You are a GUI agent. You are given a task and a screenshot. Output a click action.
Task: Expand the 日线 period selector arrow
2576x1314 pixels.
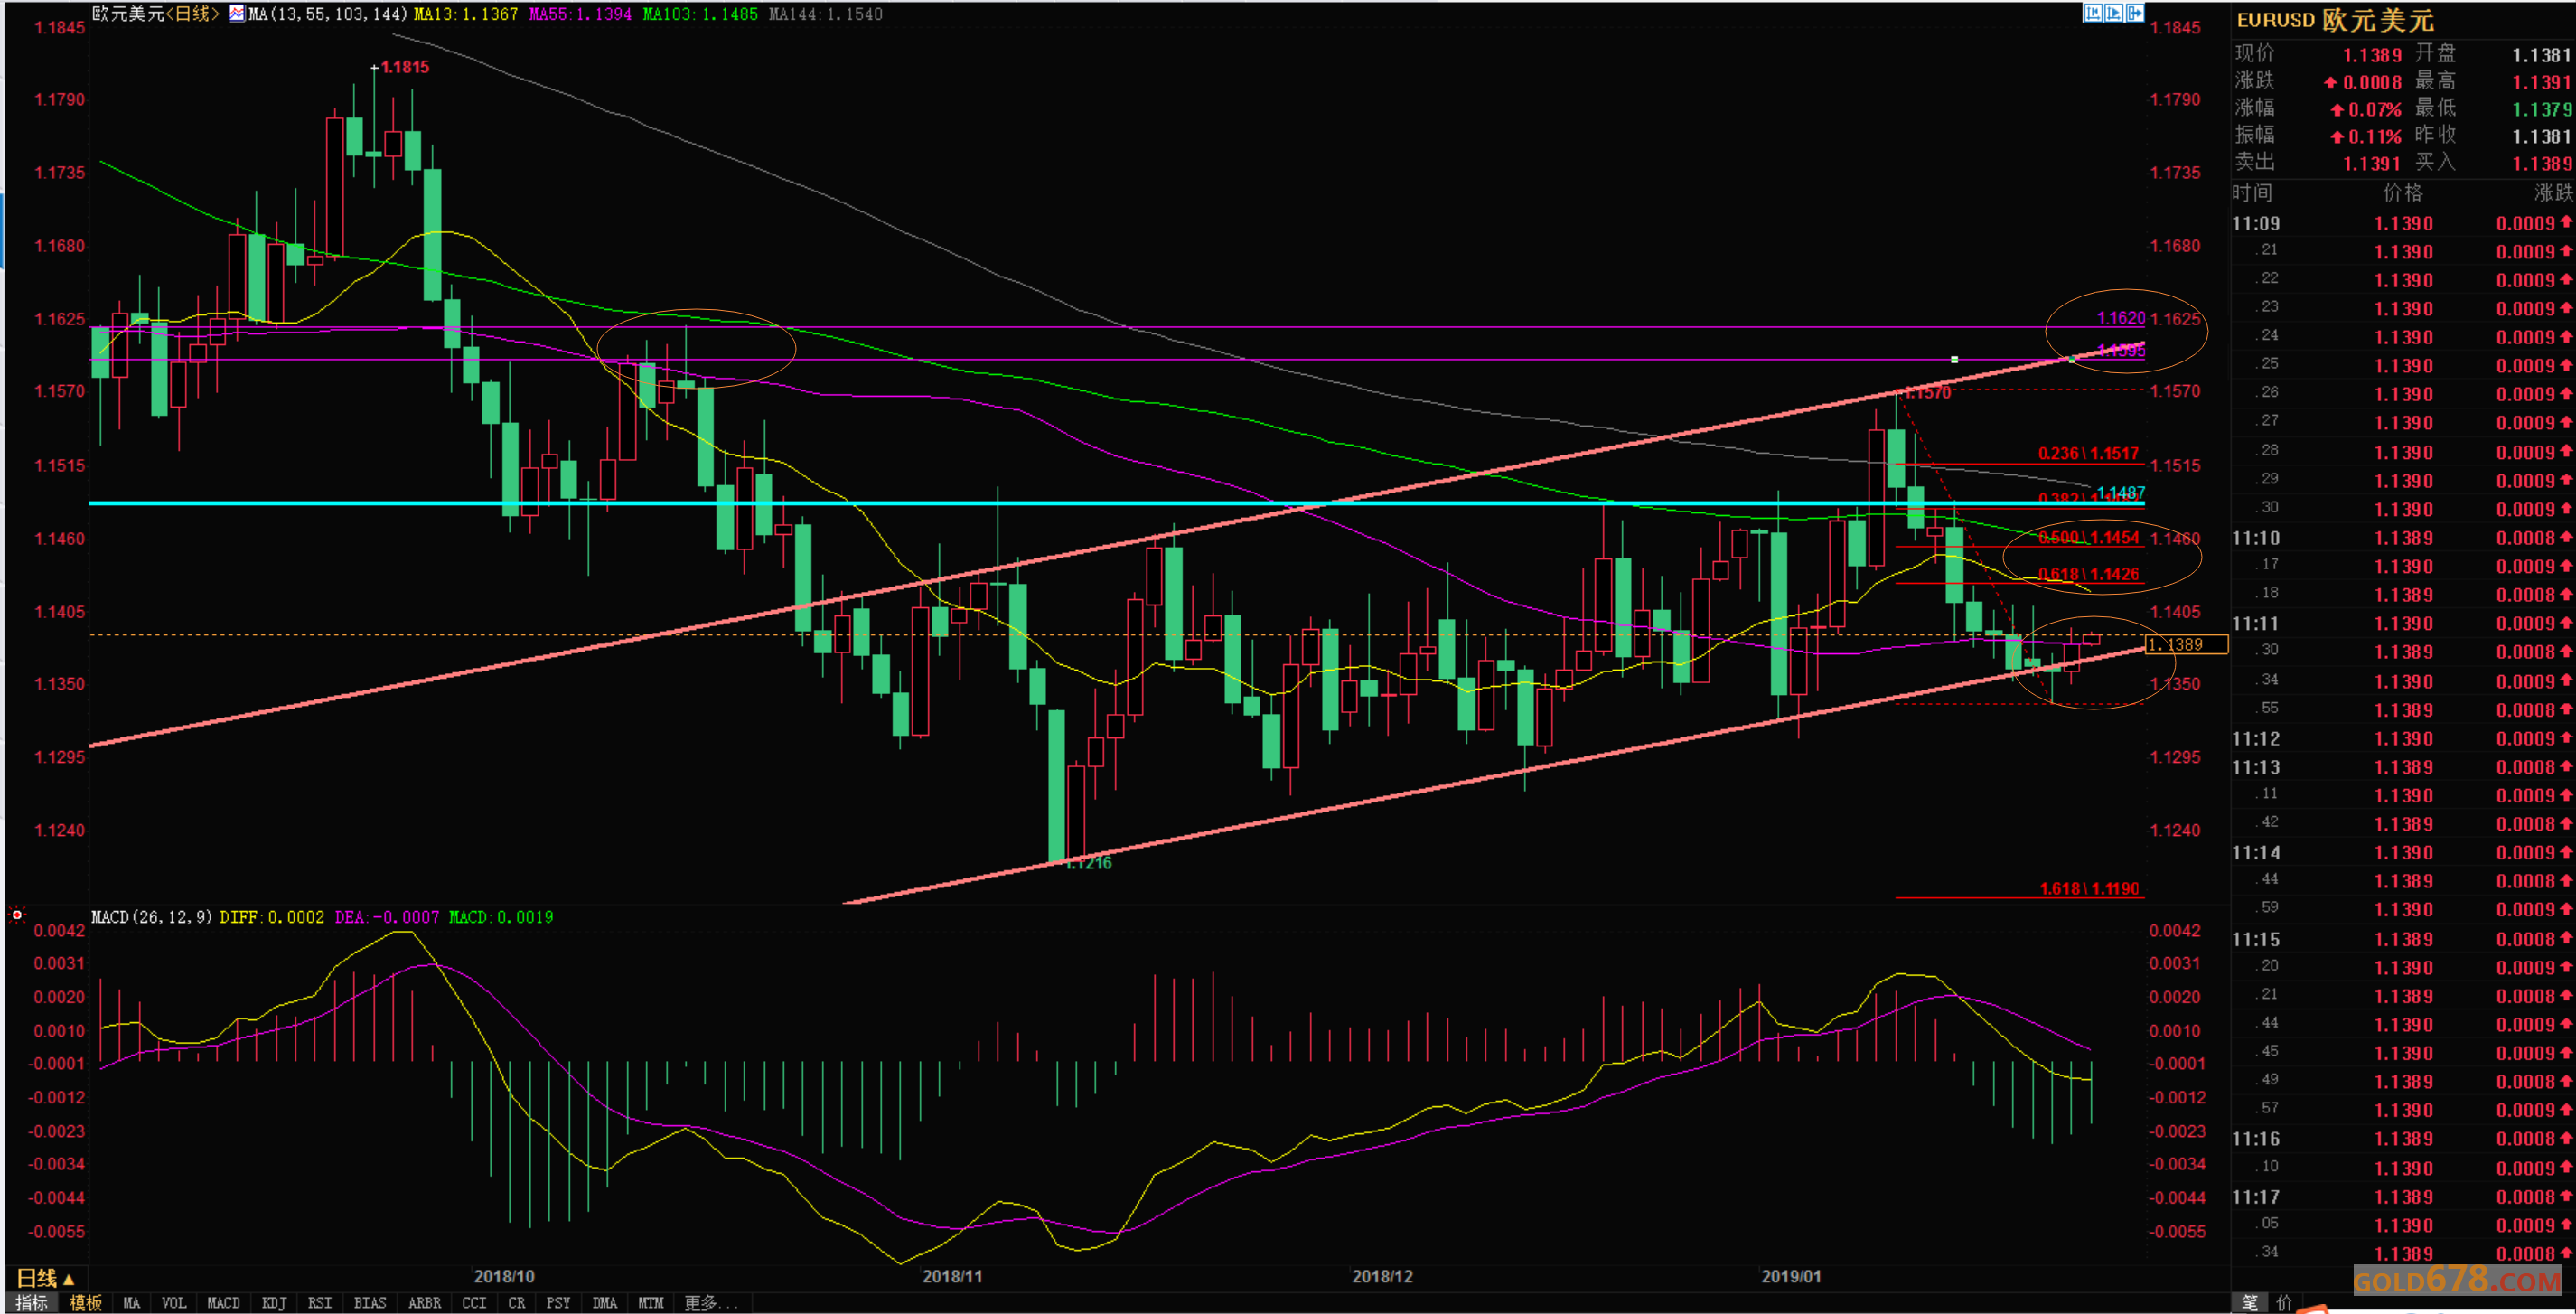coord(69,1279)
